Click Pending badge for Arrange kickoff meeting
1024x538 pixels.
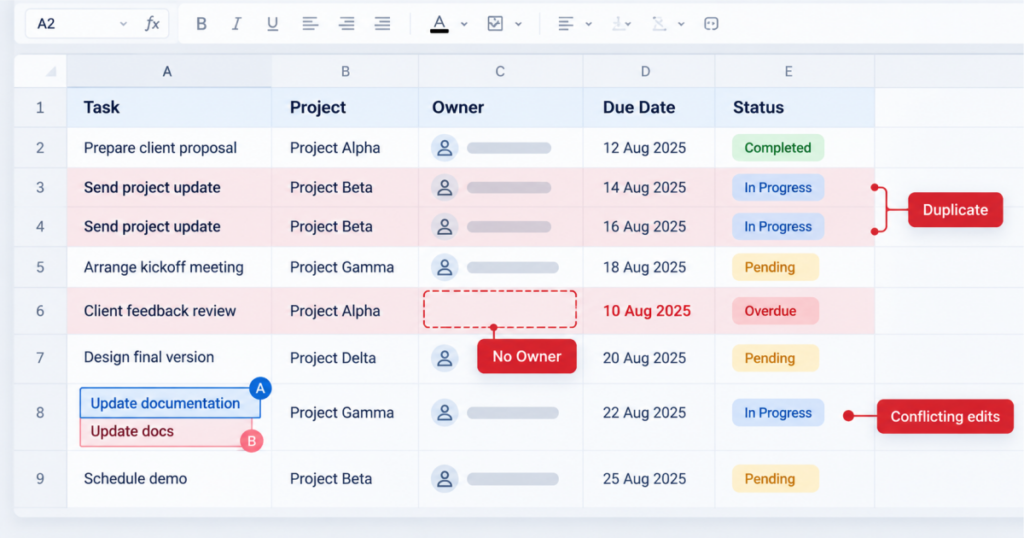(775, 267)
